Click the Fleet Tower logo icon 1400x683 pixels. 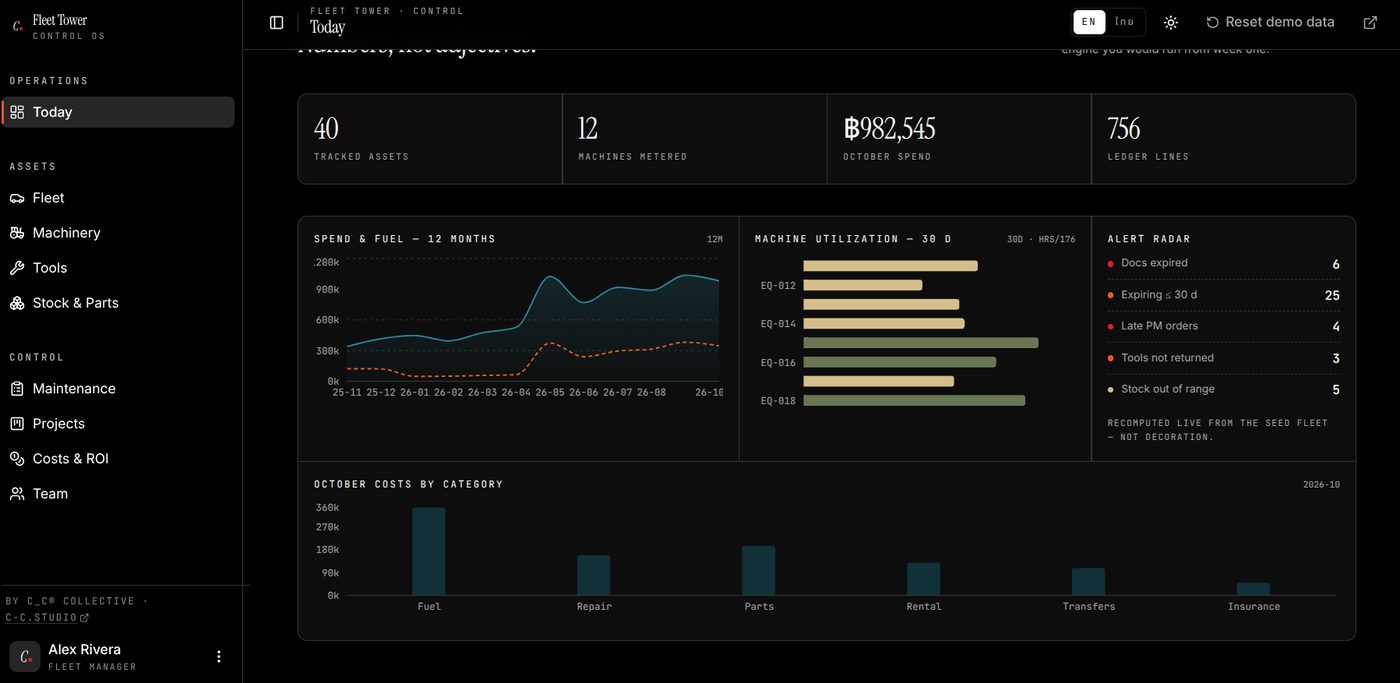tap(17, 27)
